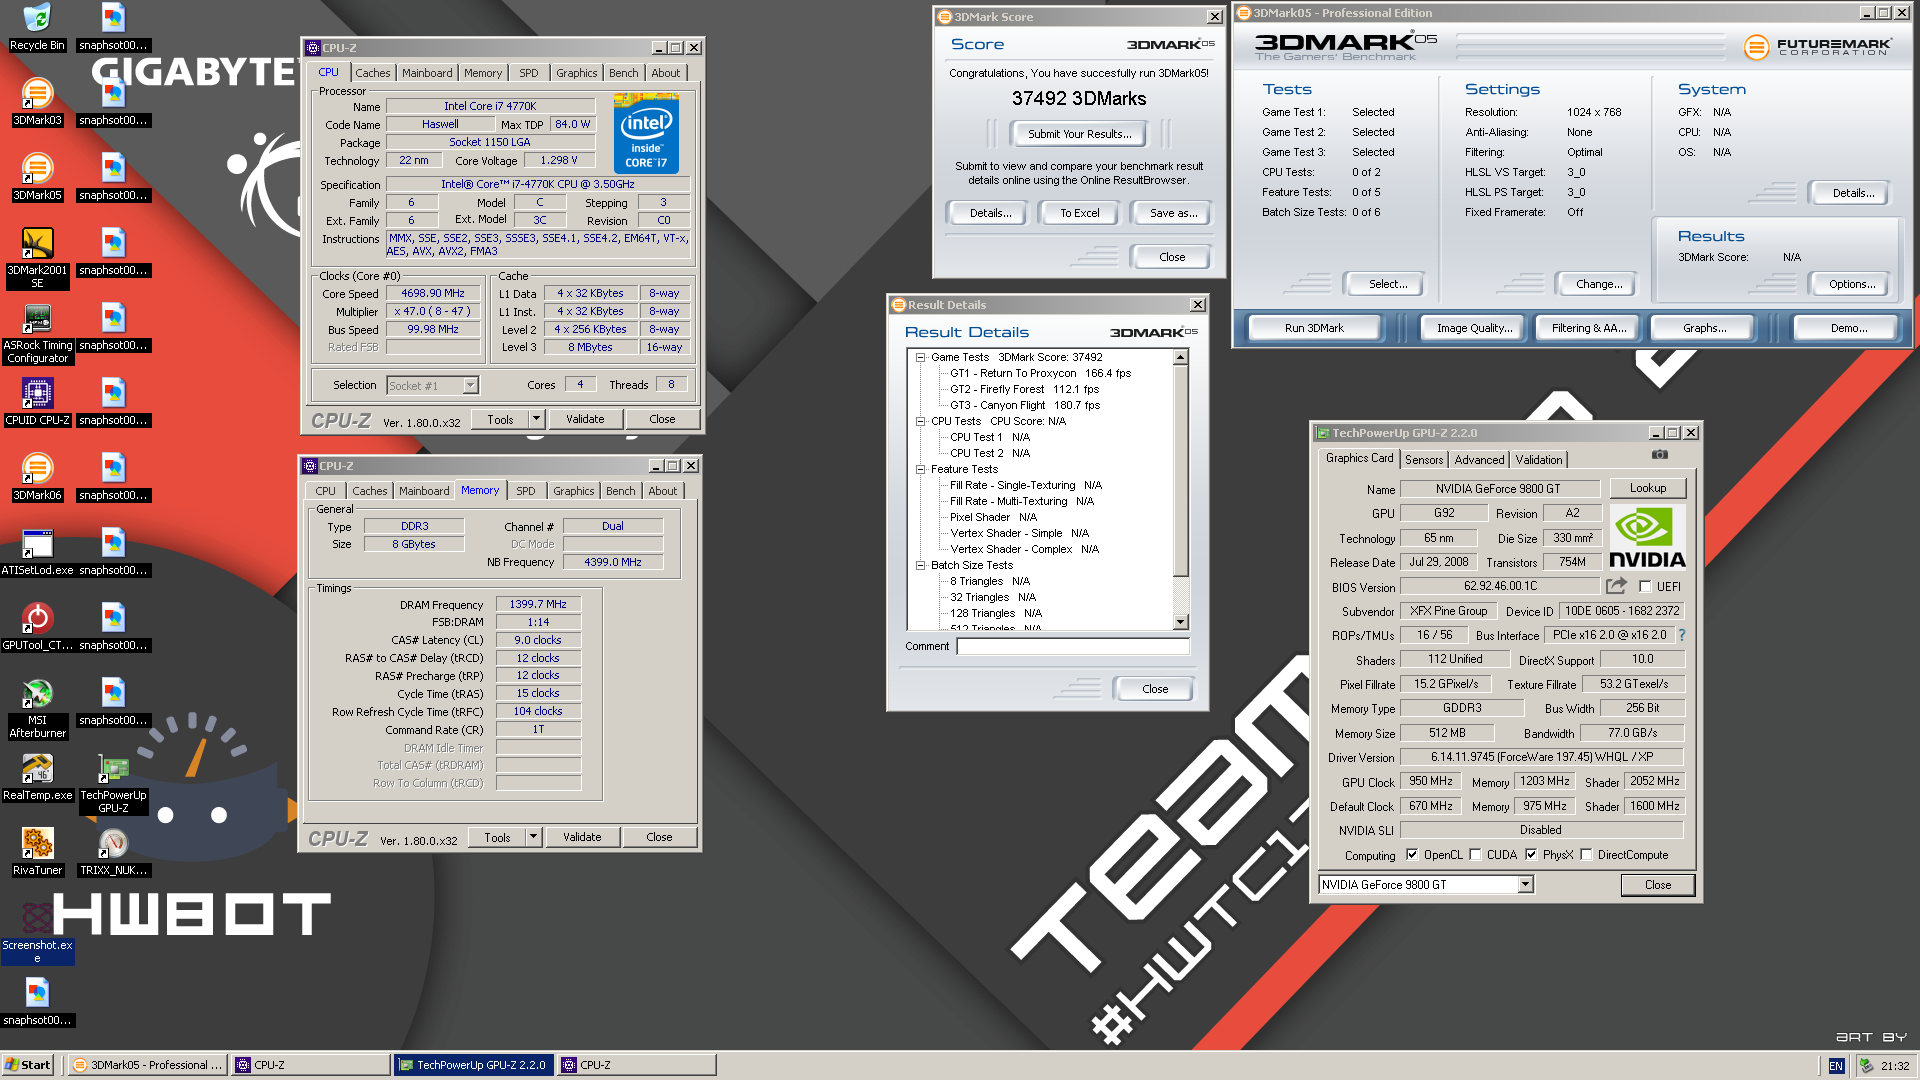Image resolution: width=1920 pixels, height=1080 pixels.
Task: Open the NVIDIA GeForce 9800 GT card dropdown
Action: 1526,885
